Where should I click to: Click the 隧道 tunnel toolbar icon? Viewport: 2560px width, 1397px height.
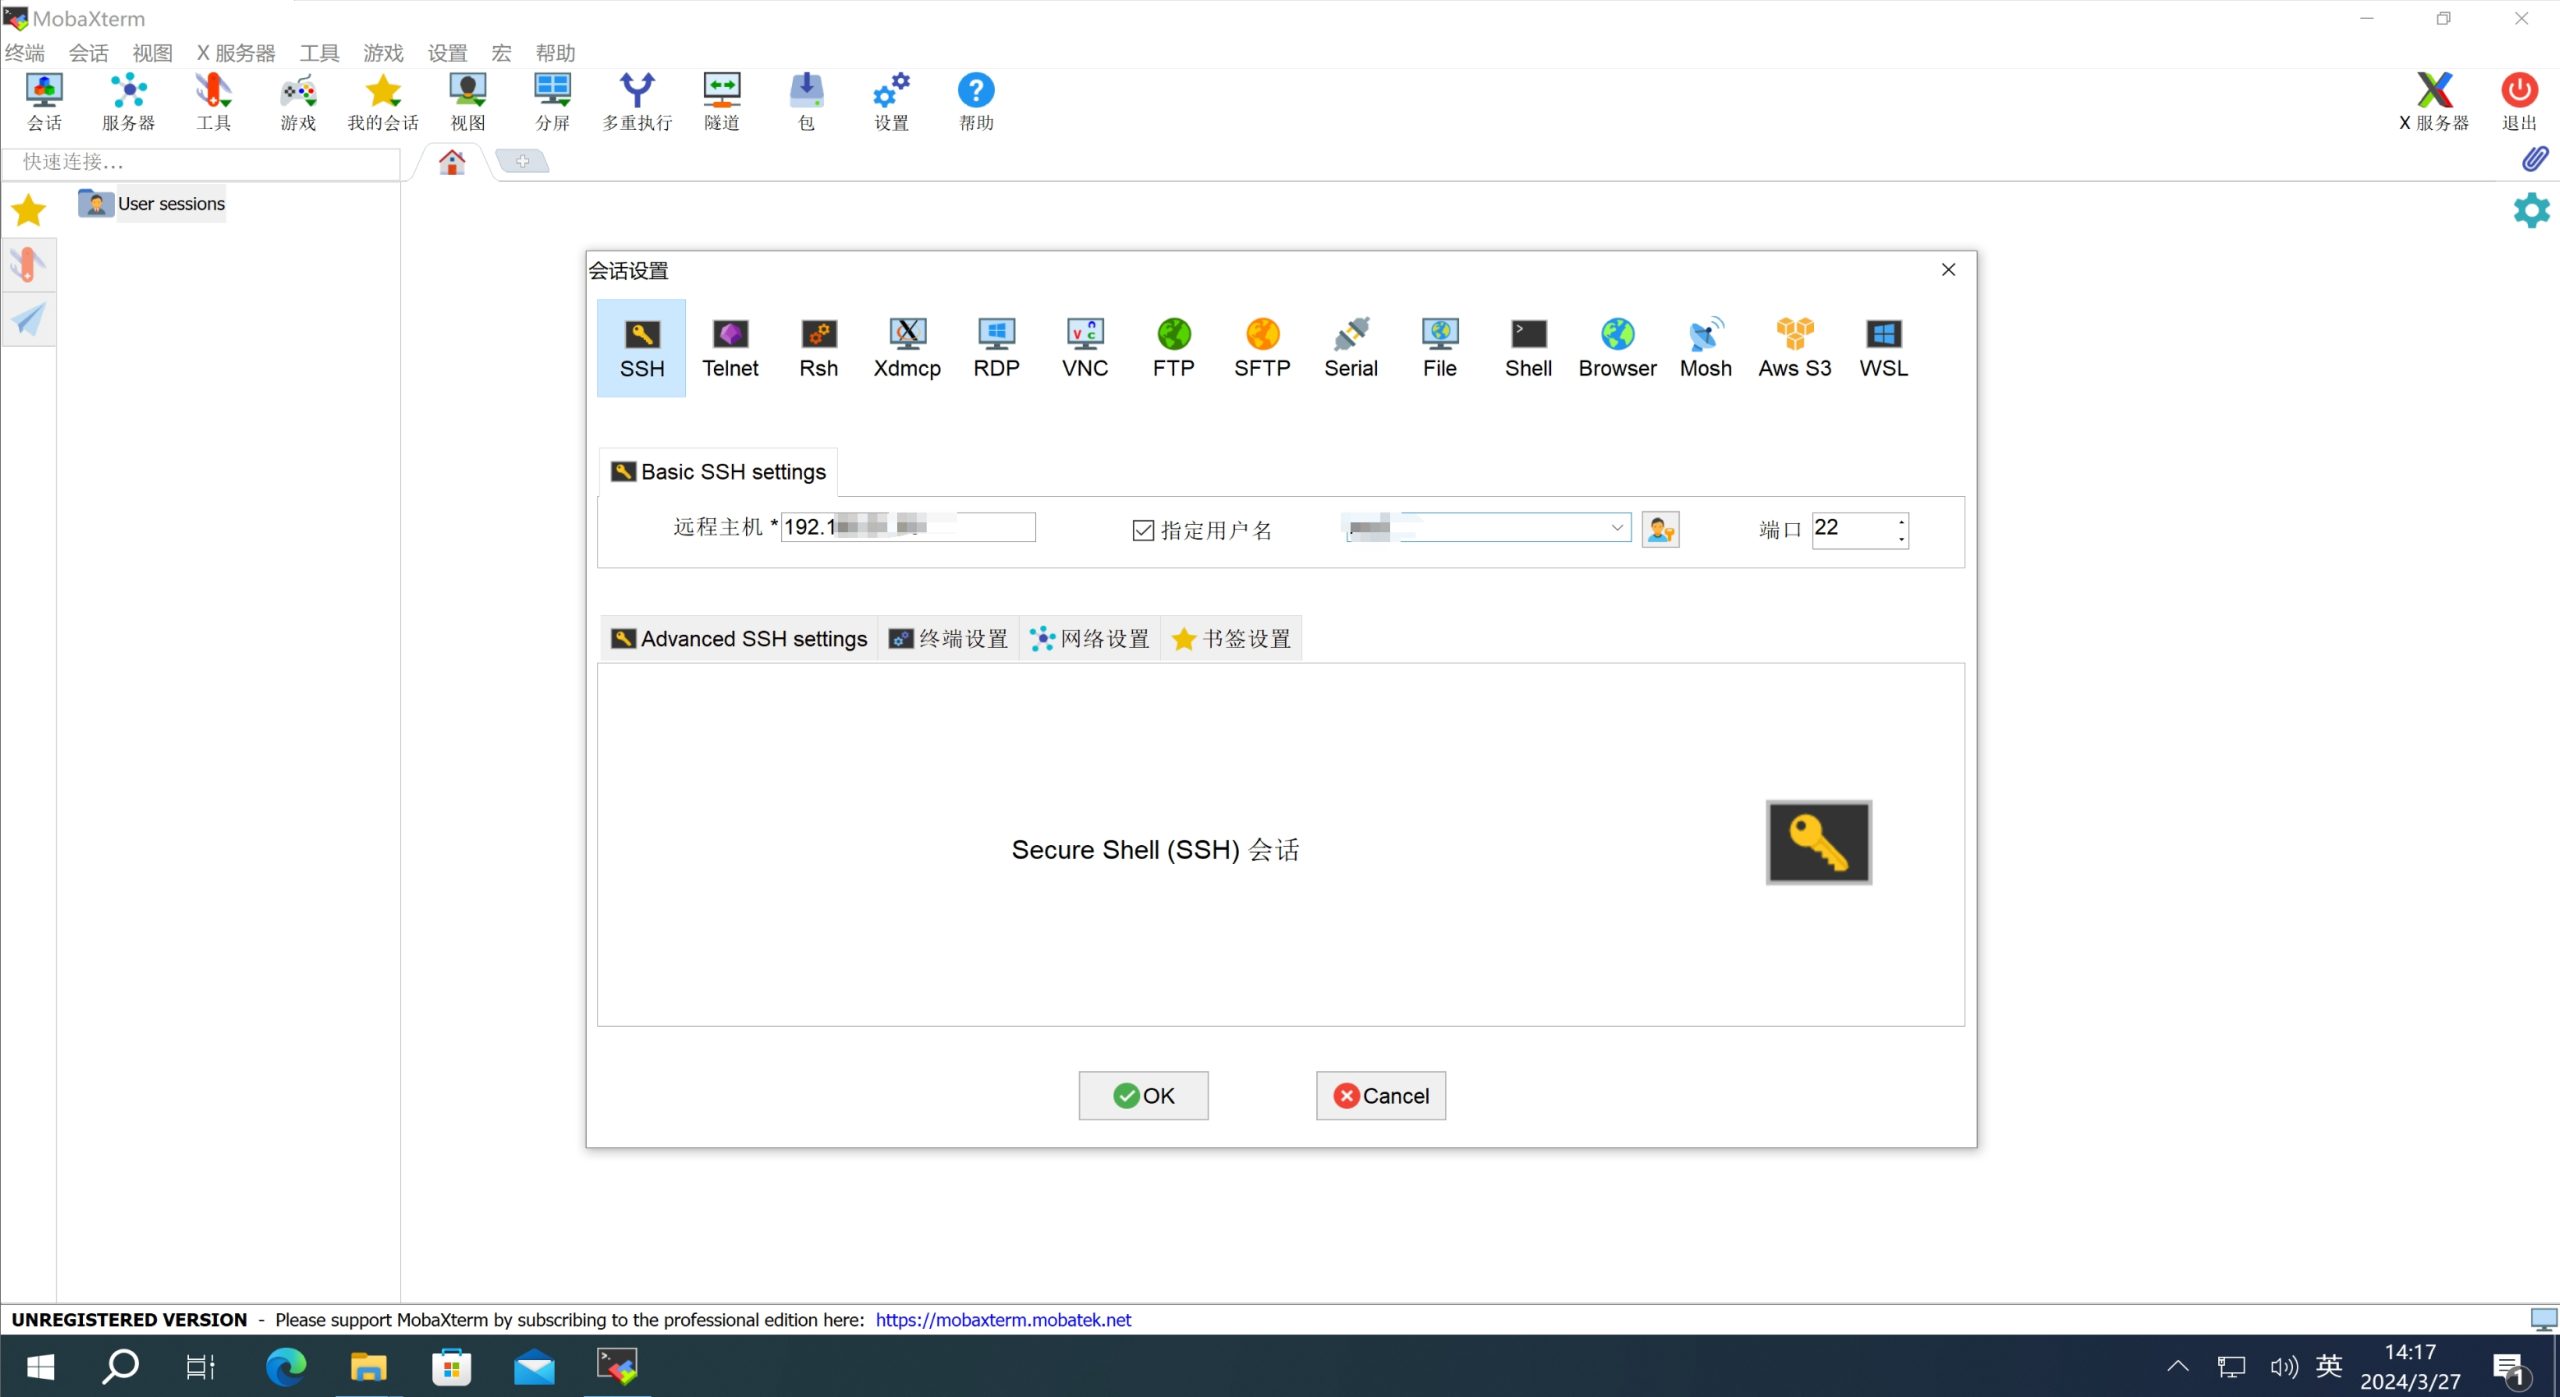(x=722, y=102)
